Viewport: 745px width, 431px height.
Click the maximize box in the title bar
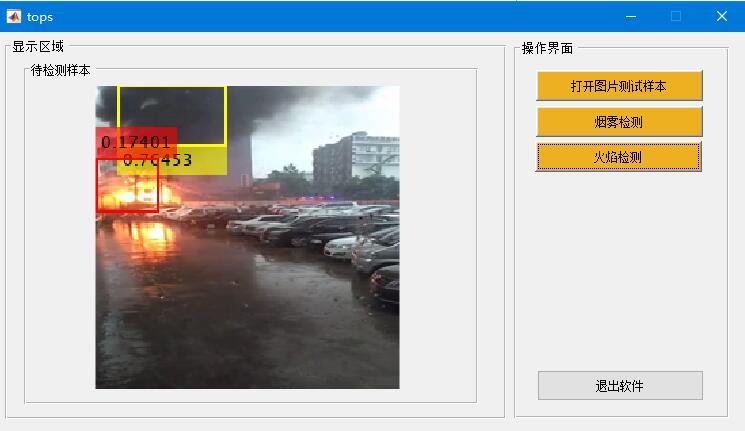(x=676, y=17)
